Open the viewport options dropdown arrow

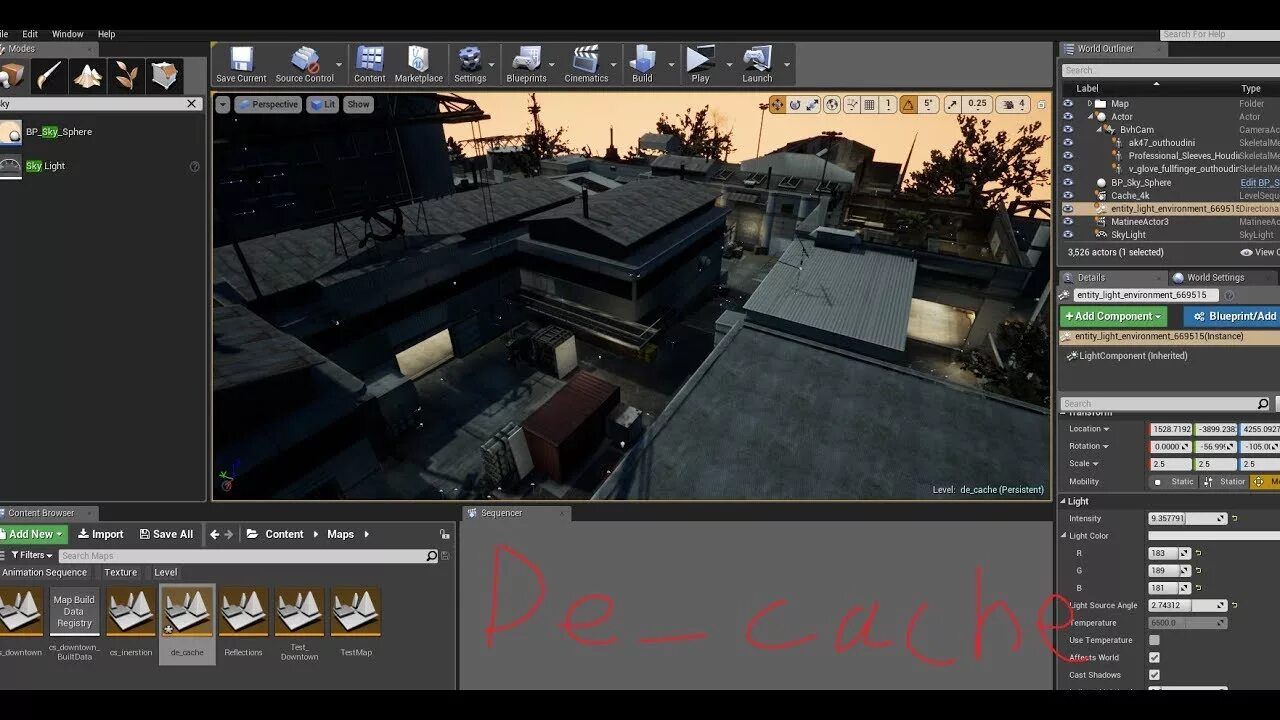[x=222, y=104]
